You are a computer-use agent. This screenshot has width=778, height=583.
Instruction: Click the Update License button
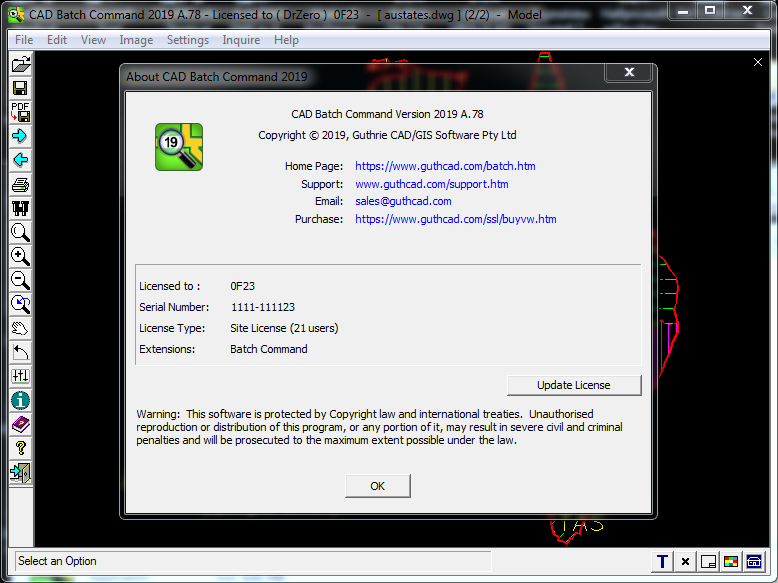[574, 385]
